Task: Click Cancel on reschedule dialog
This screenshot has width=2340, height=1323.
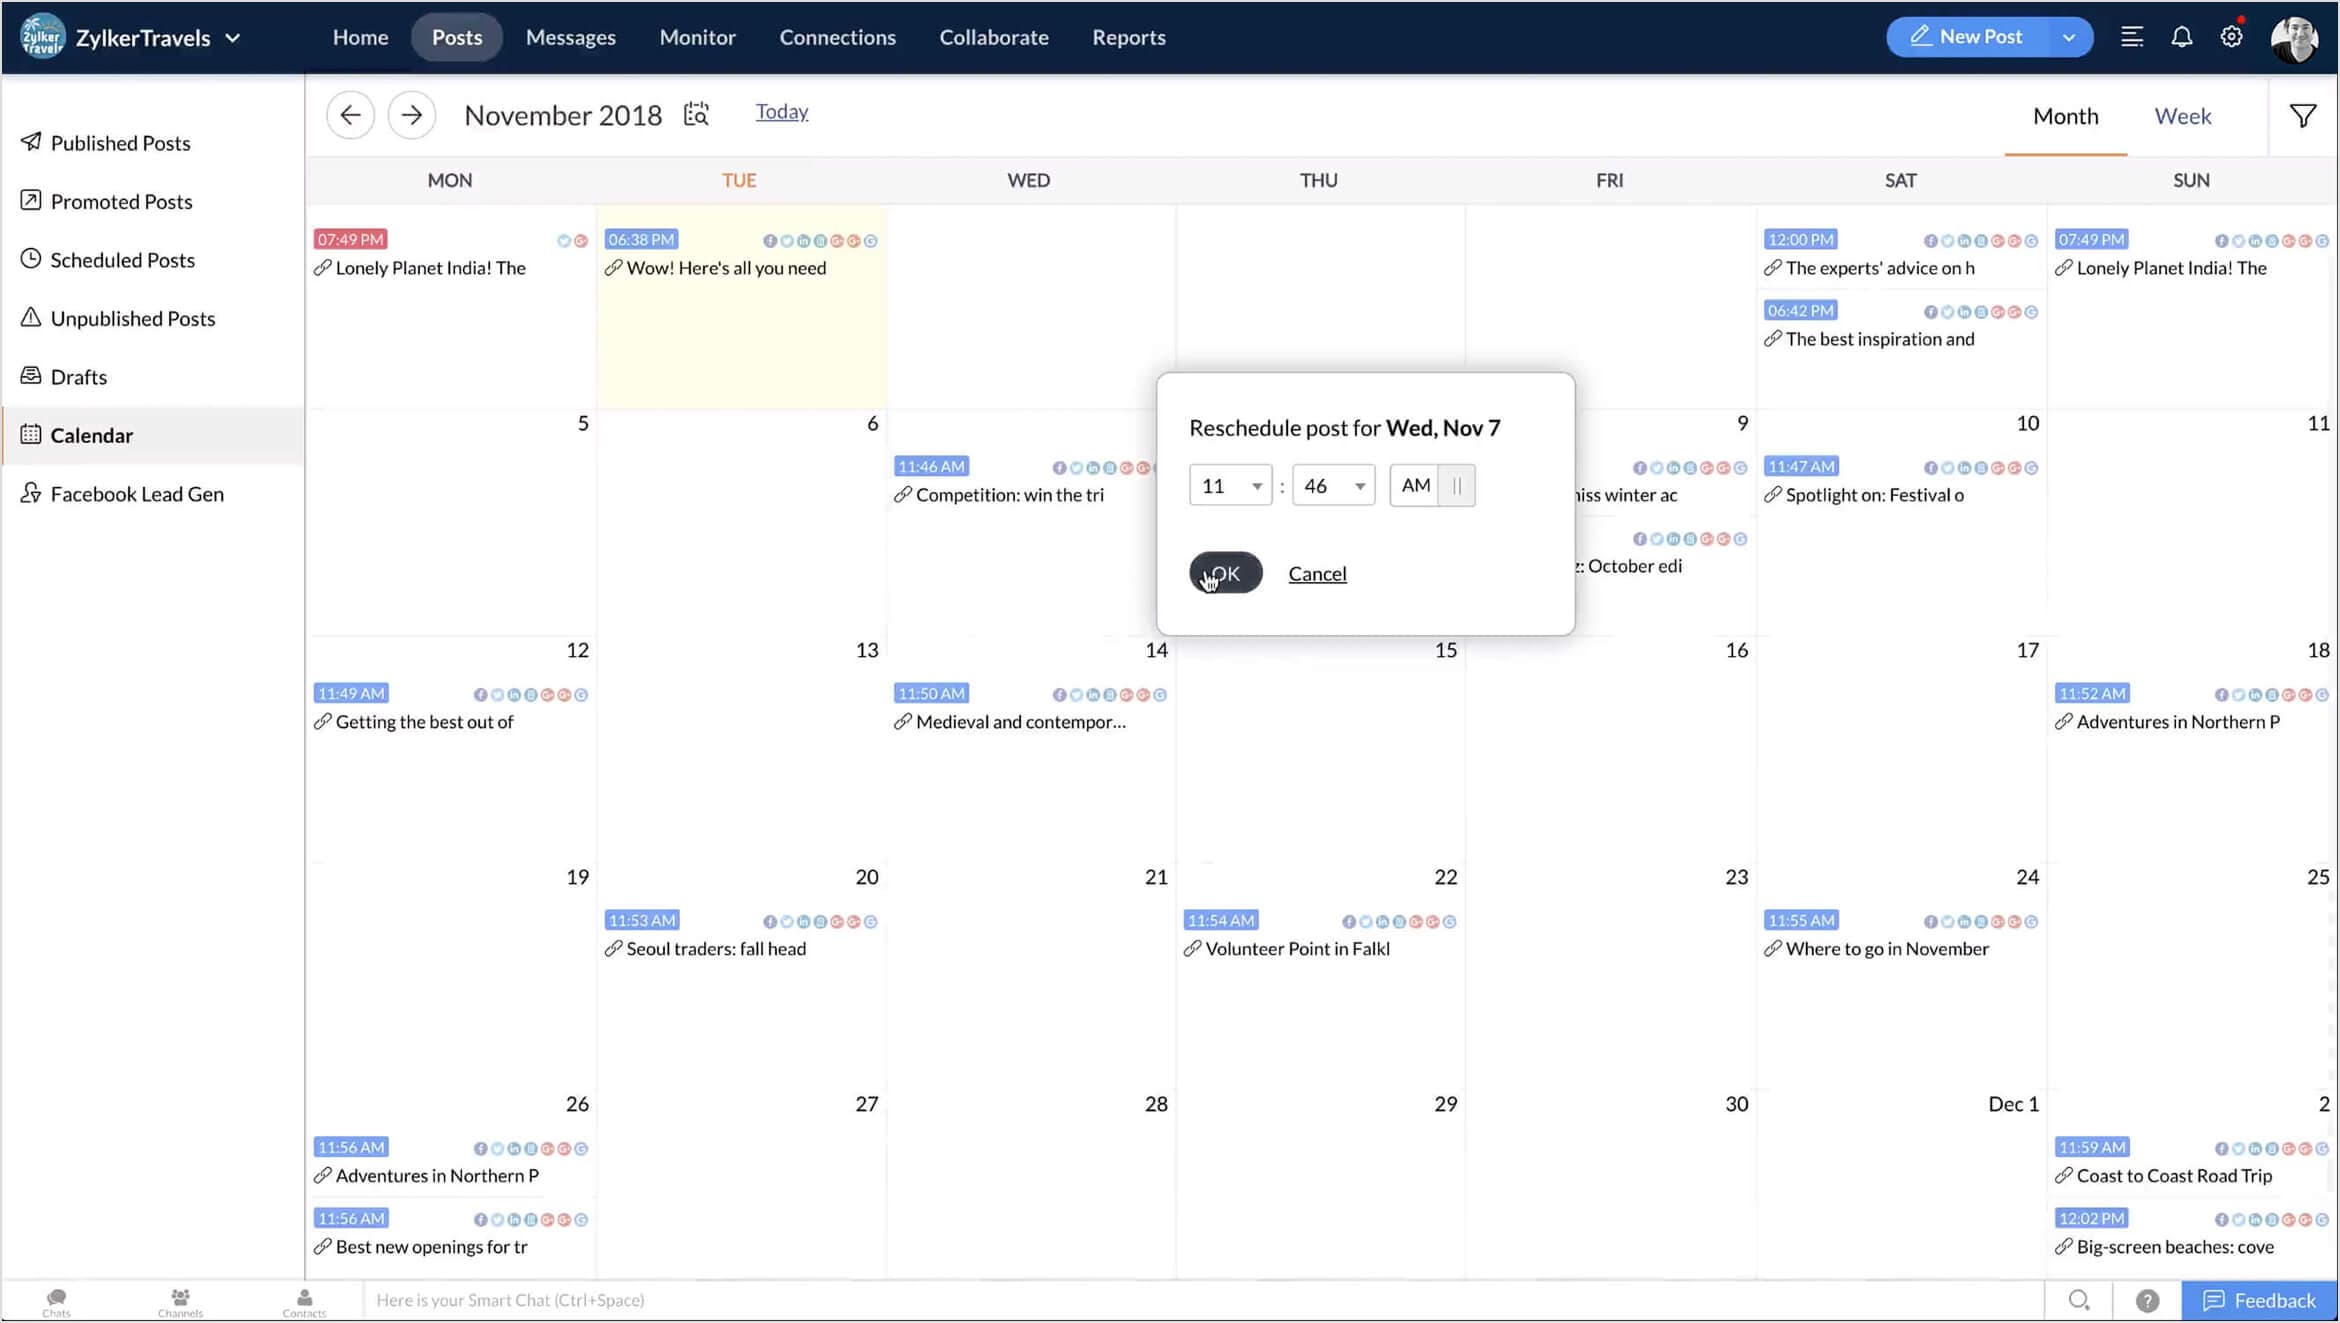Action: (1316, 574)
